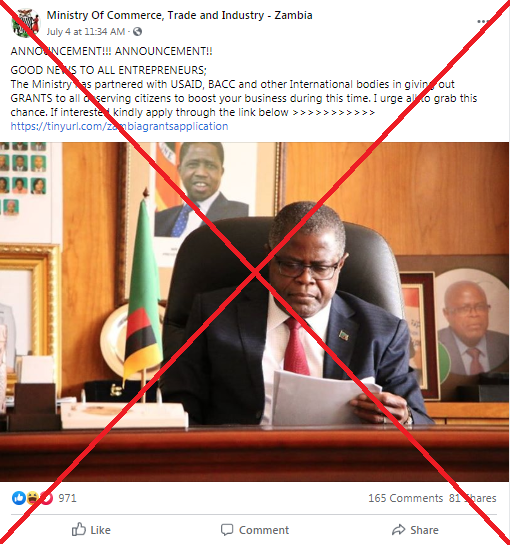Viewport: 510px width, 545px height.
Task: Click the July 4 at 11:34 AM timestamp
Action: [86, 32]
